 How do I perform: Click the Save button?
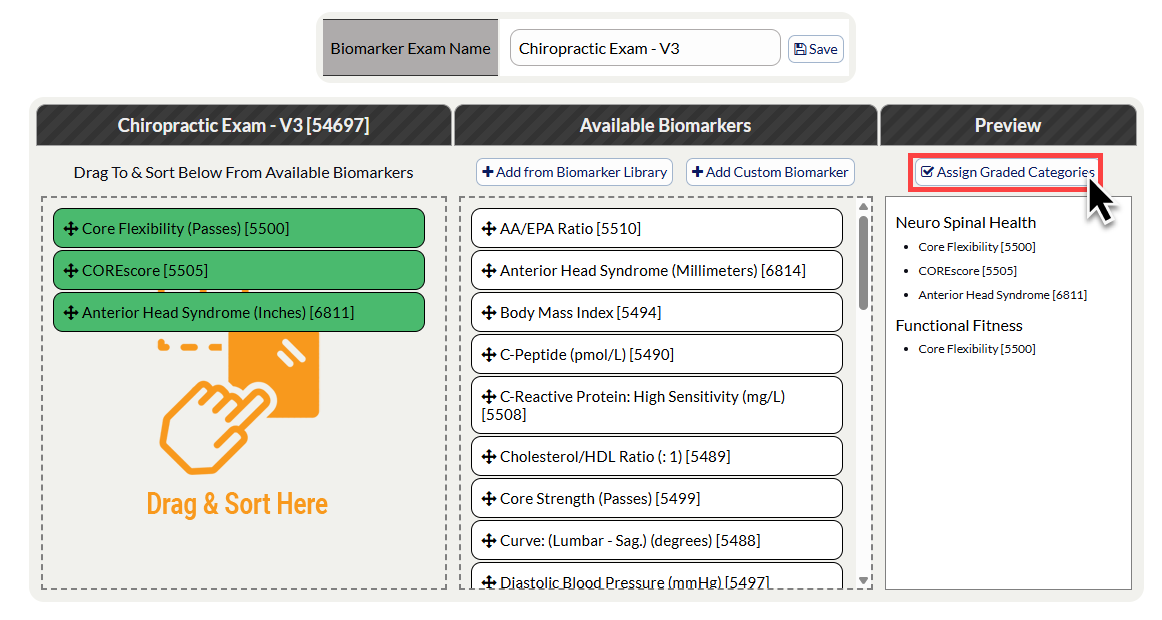(x=815, y=49)
